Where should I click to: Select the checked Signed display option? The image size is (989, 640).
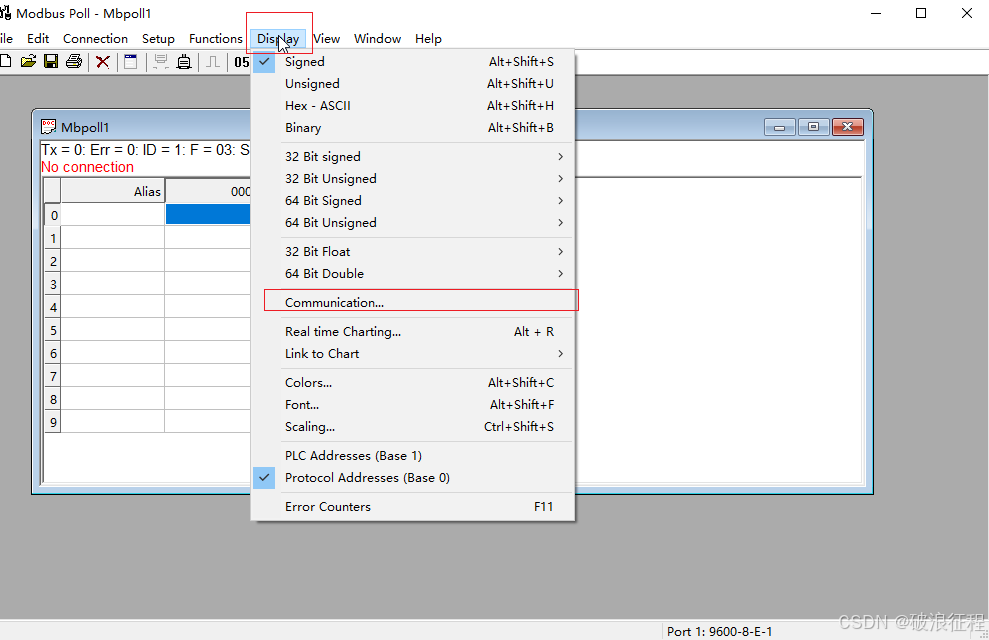pos(413,62)
